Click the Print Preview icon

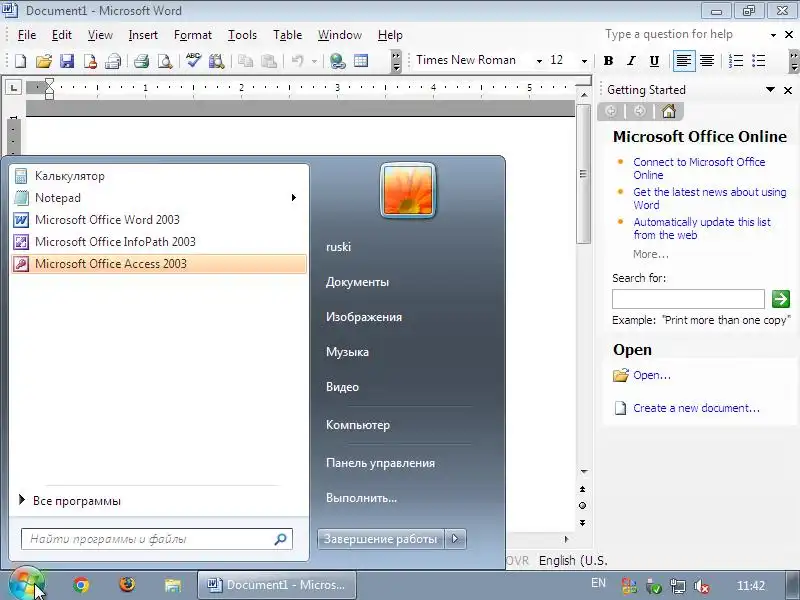tap(164, 61)
